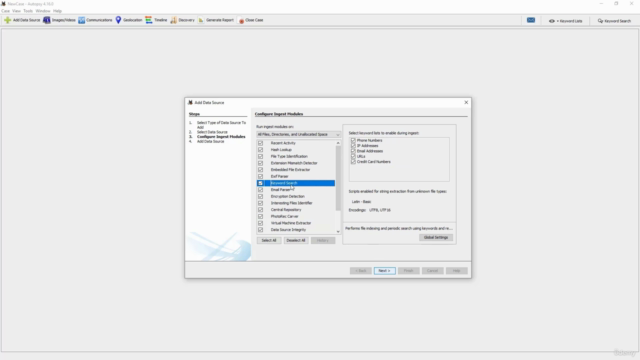Click the 'Latin - Basic' script text

click(x=361, y=202)
